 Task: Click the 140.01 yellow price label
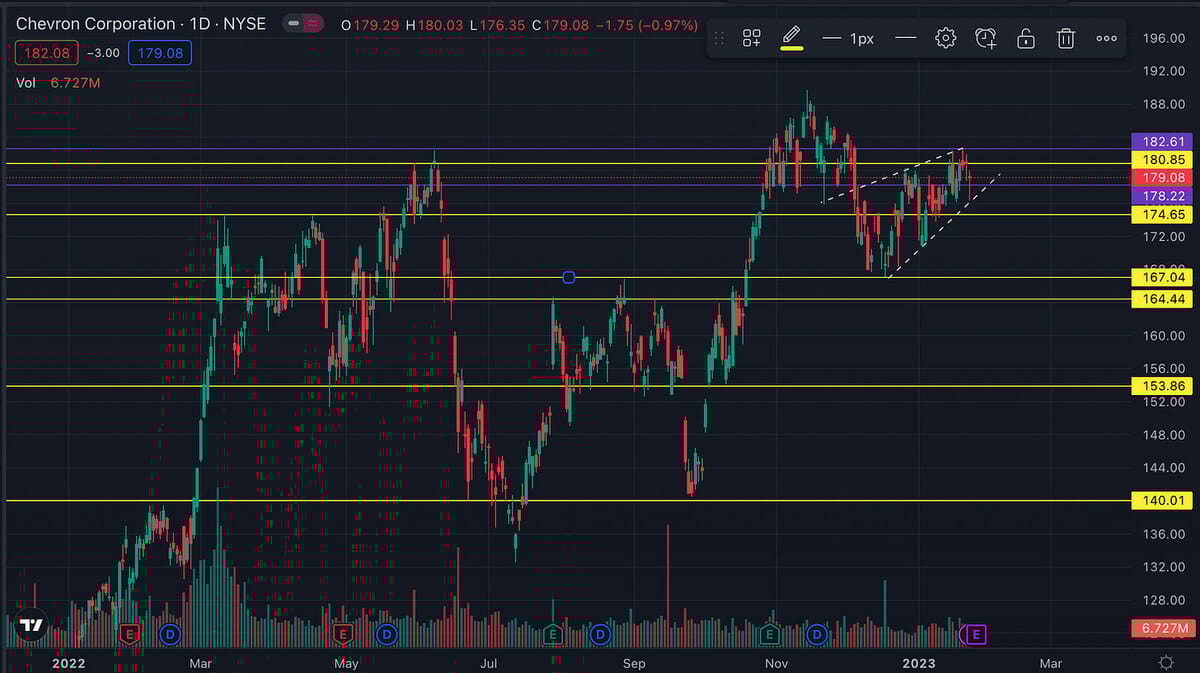tap(1161, 501)
